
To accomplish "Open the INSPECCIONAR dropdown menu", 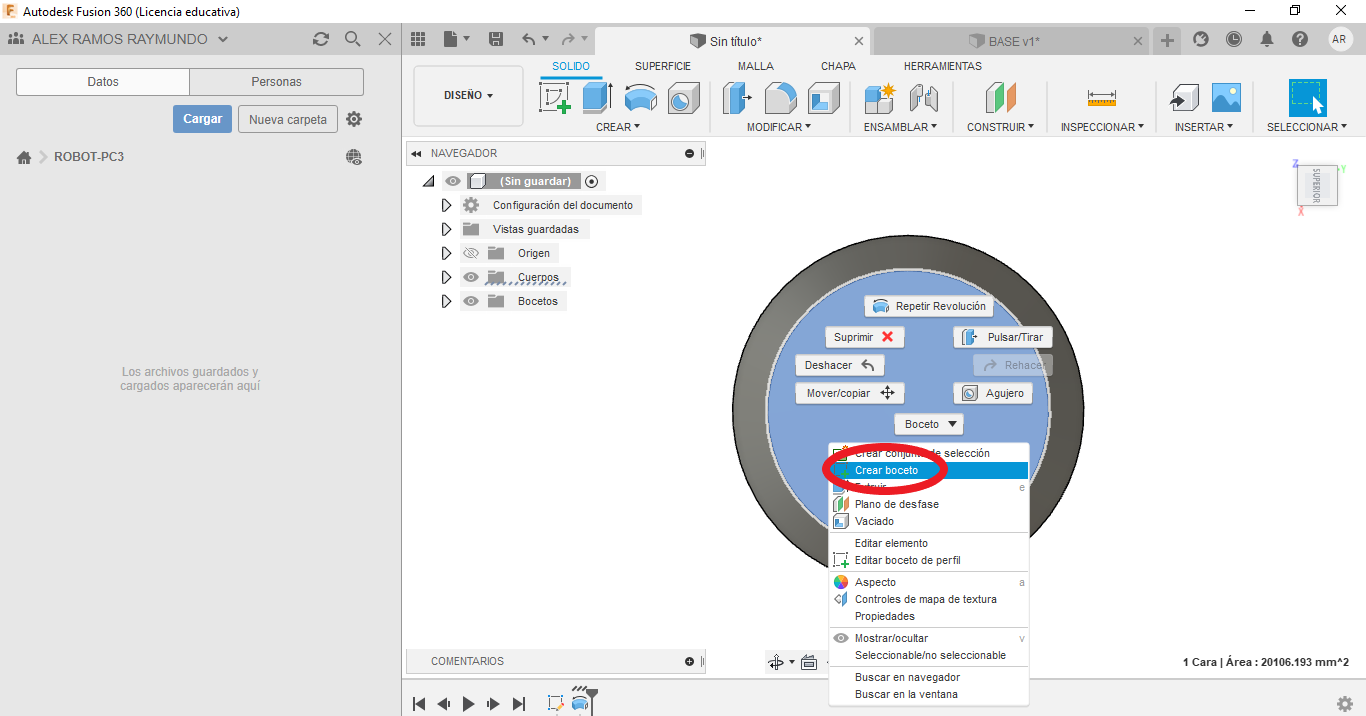I will click(1103, 127).
